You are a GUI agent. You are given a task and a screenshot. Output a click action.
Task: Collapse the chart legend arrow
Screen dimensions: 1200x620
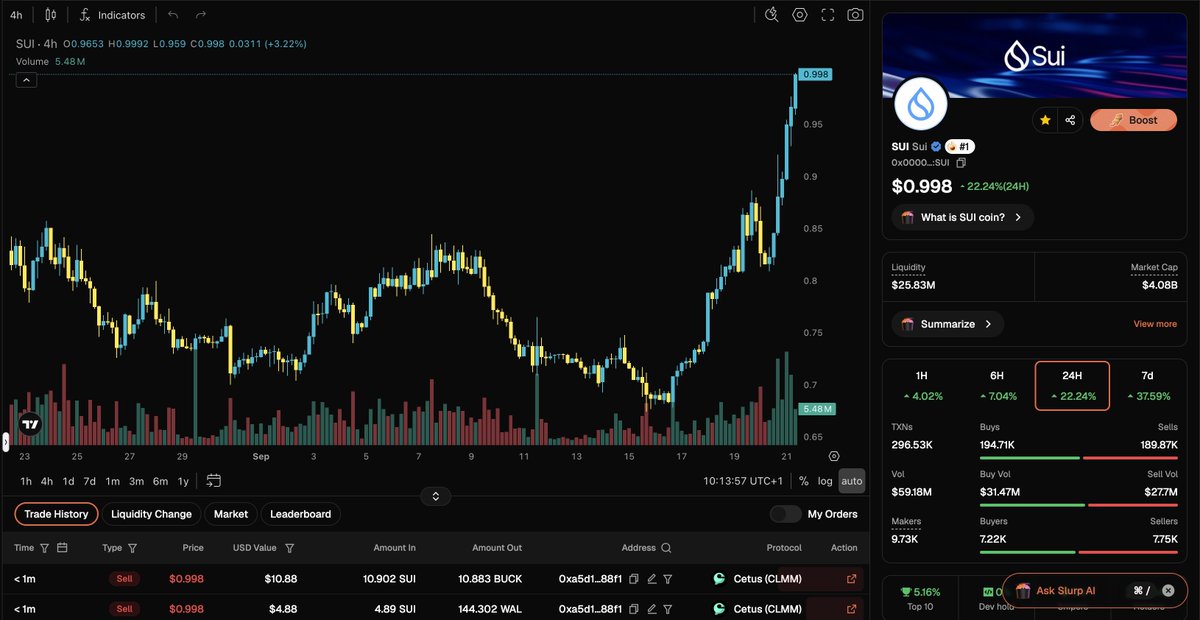(x=27, y=81)
